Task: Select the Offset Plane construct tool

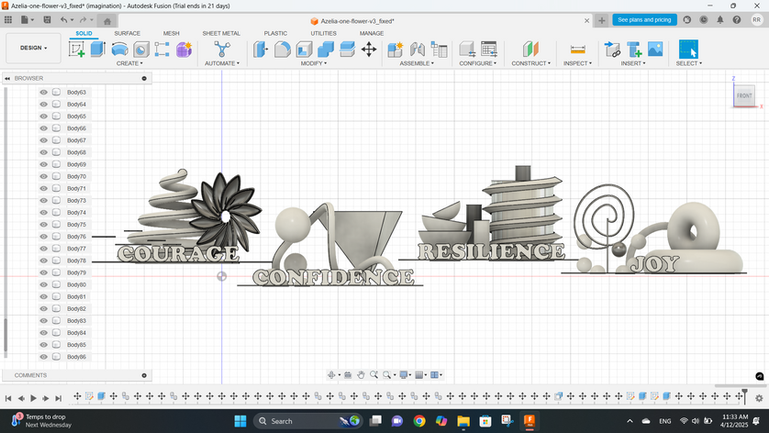Action: 531,50
